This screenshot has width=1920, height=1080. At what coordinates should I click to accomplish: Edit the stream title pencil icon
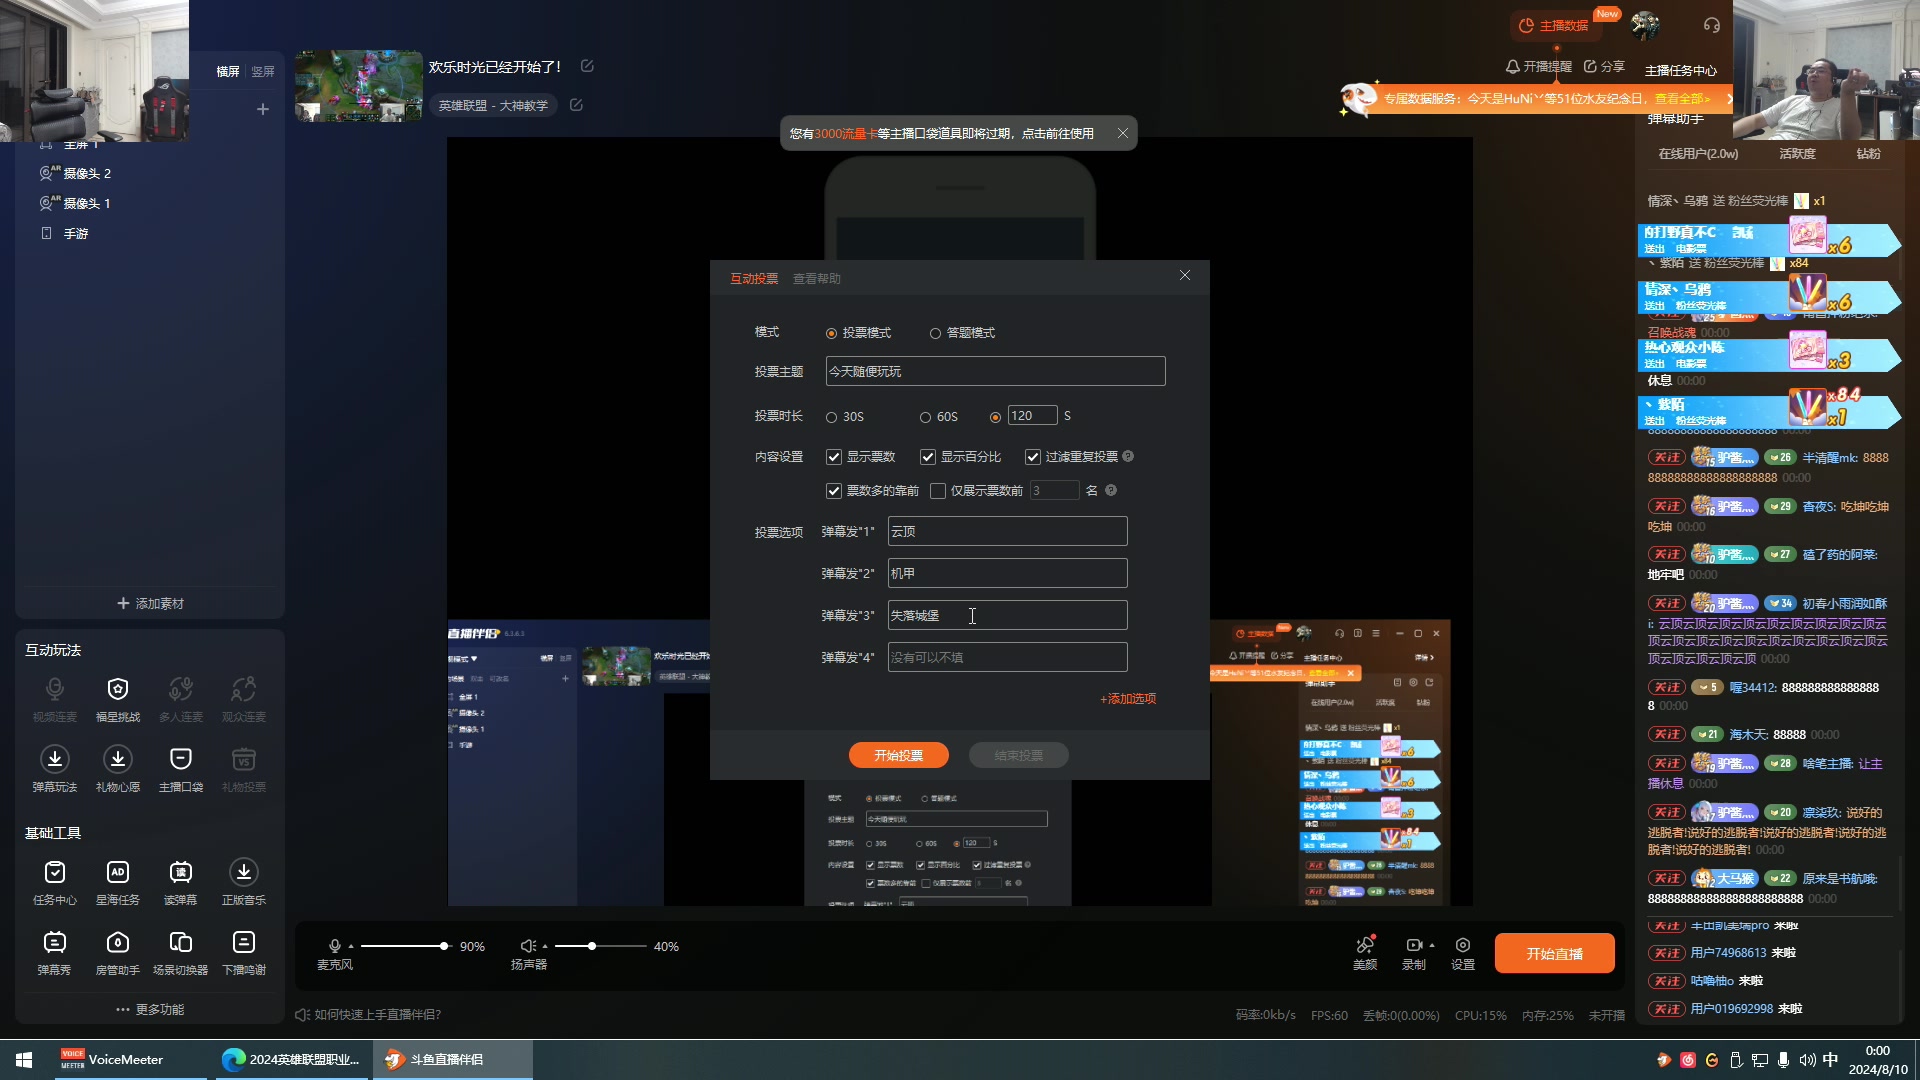click(587, 66)
